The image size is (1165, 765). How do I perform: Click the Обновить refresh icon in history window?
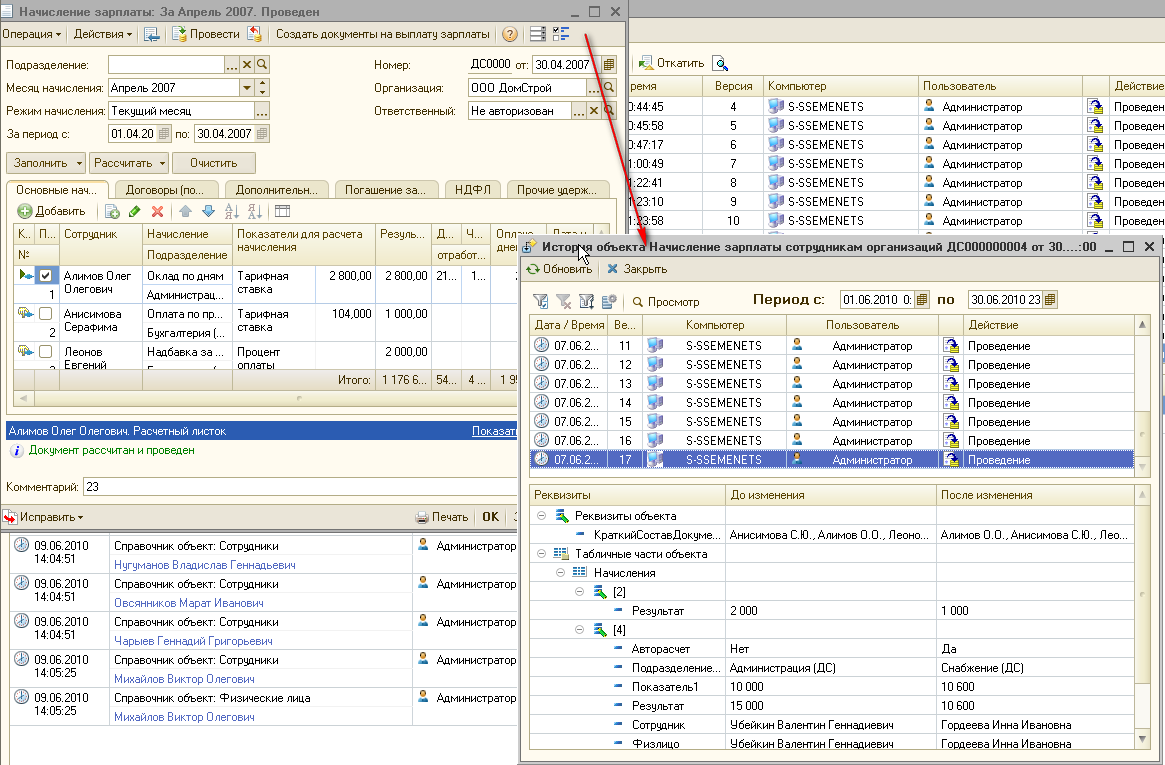534,269
